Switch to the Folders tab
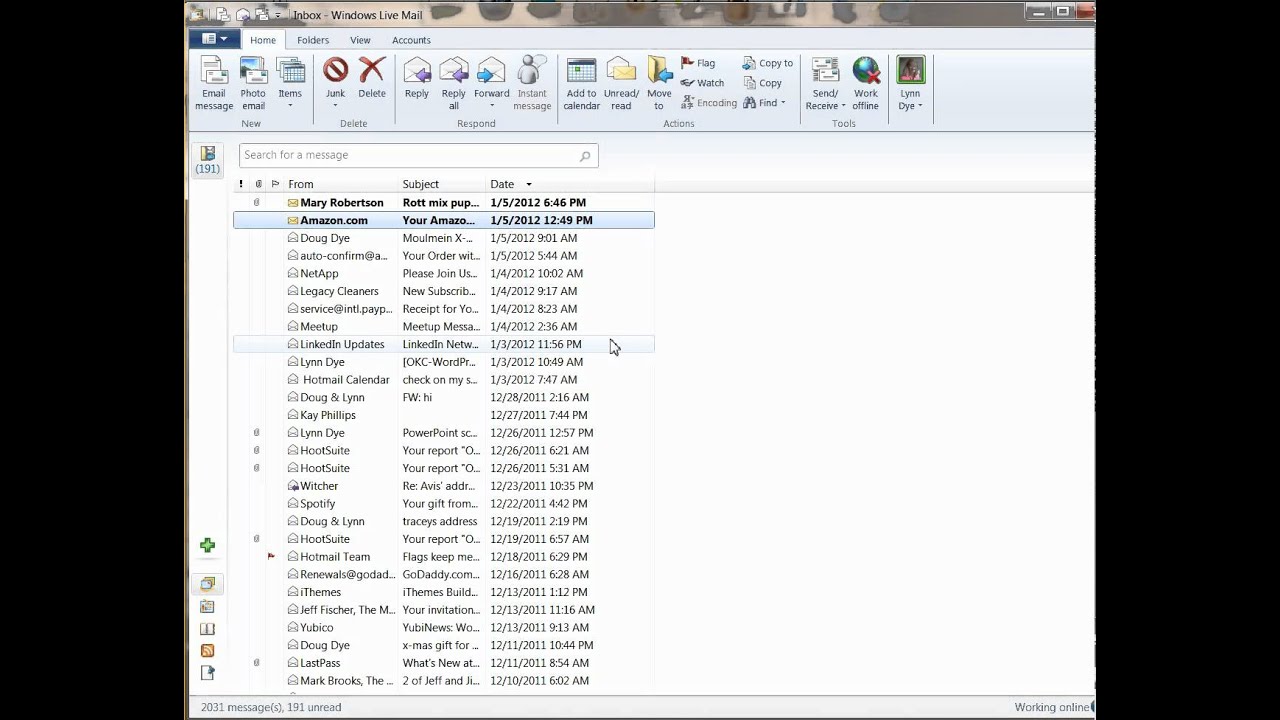 point(313,40)
